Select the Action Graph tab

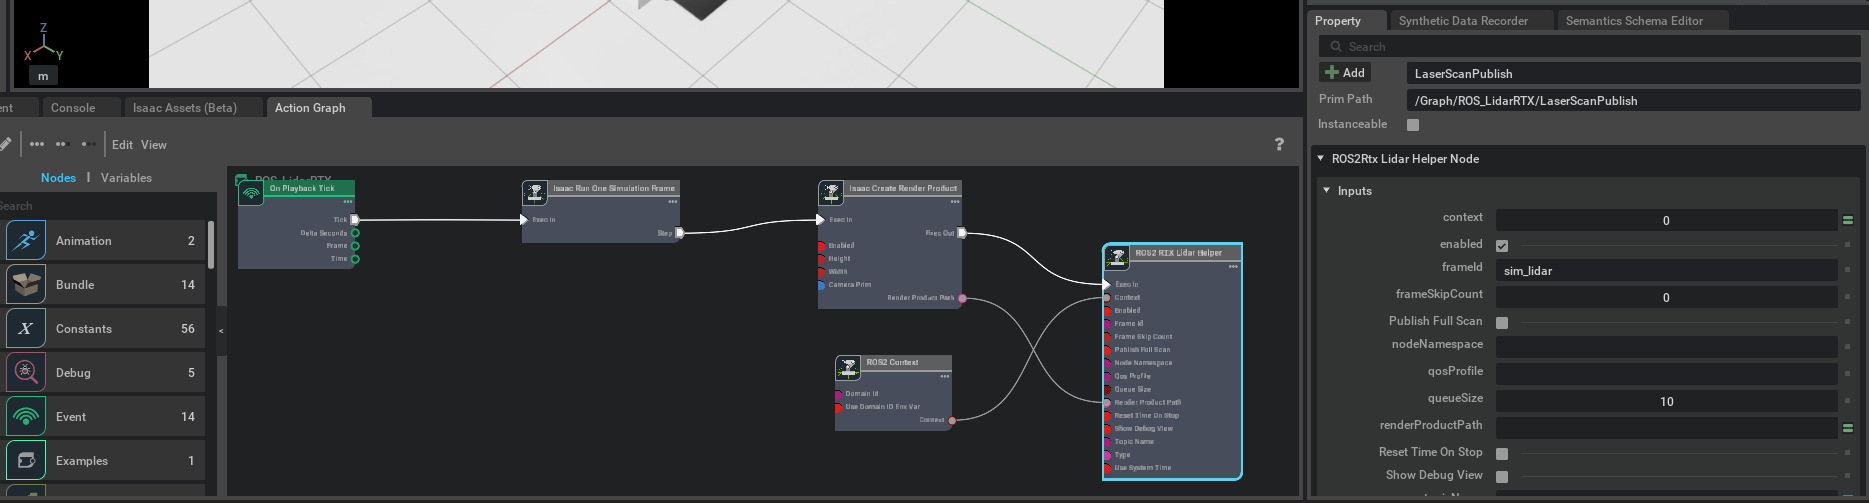pos(310,108)
